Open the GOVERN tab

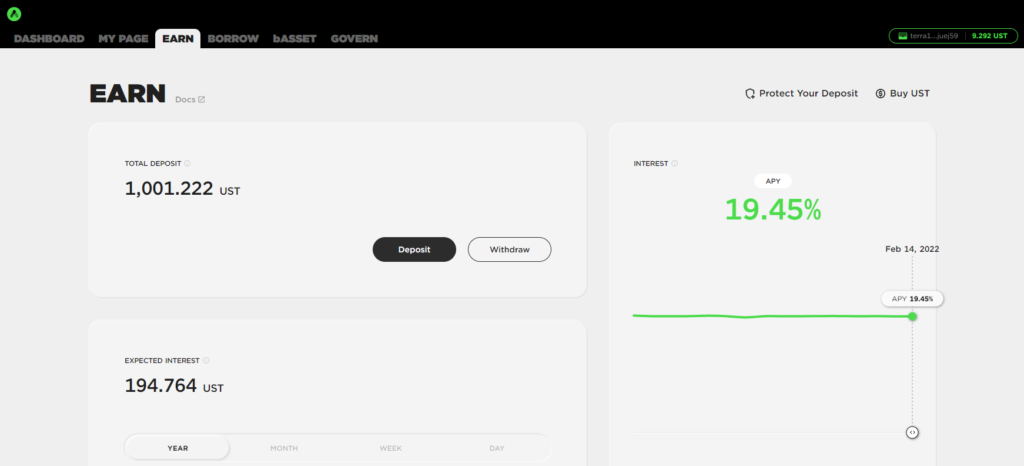354,39
